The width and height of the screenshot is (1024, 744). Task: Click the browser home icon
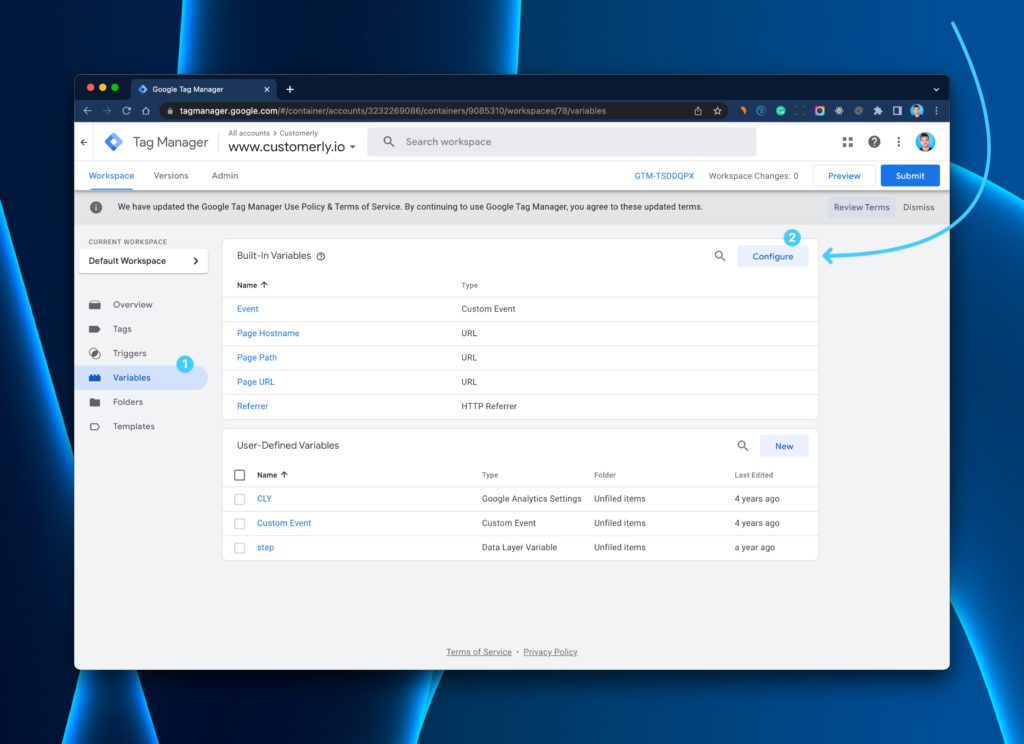click(x=146, y=111)
